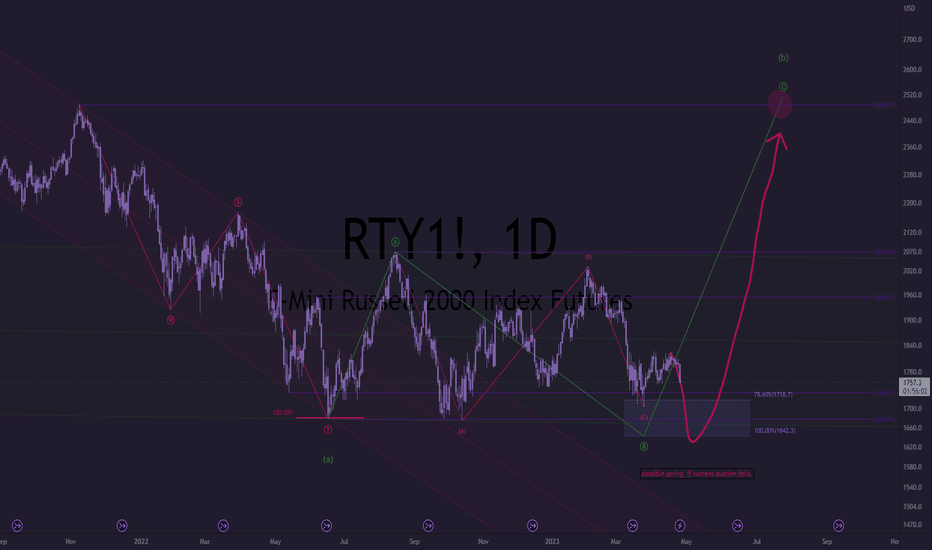
Task: Open the rollover marker just left of the 2022 label
Action: (122, 526)
